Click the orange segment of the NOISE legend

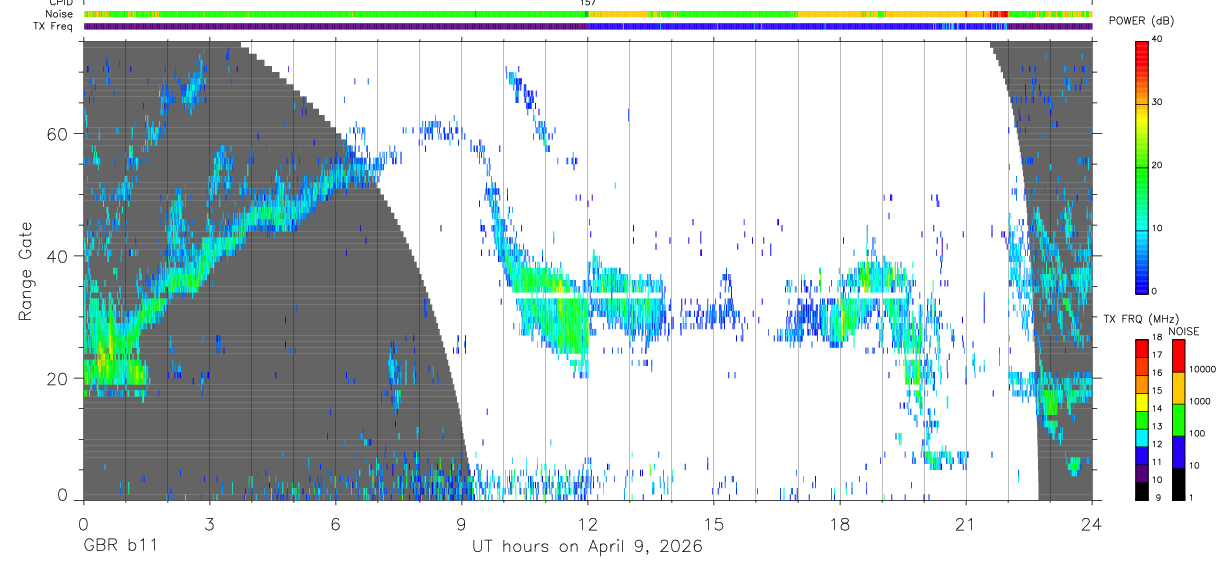tap(1178, 387)
